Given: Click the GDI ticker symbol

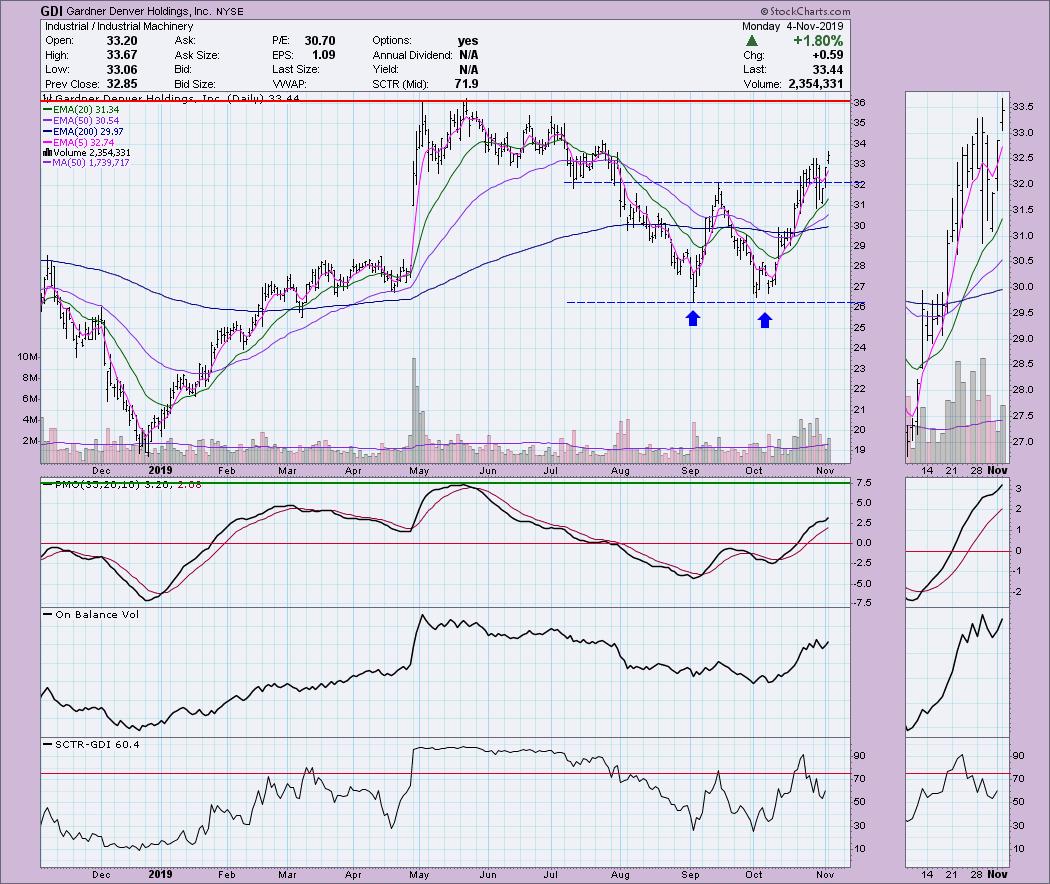Looking at the screenshot, I should click(51, 11).
